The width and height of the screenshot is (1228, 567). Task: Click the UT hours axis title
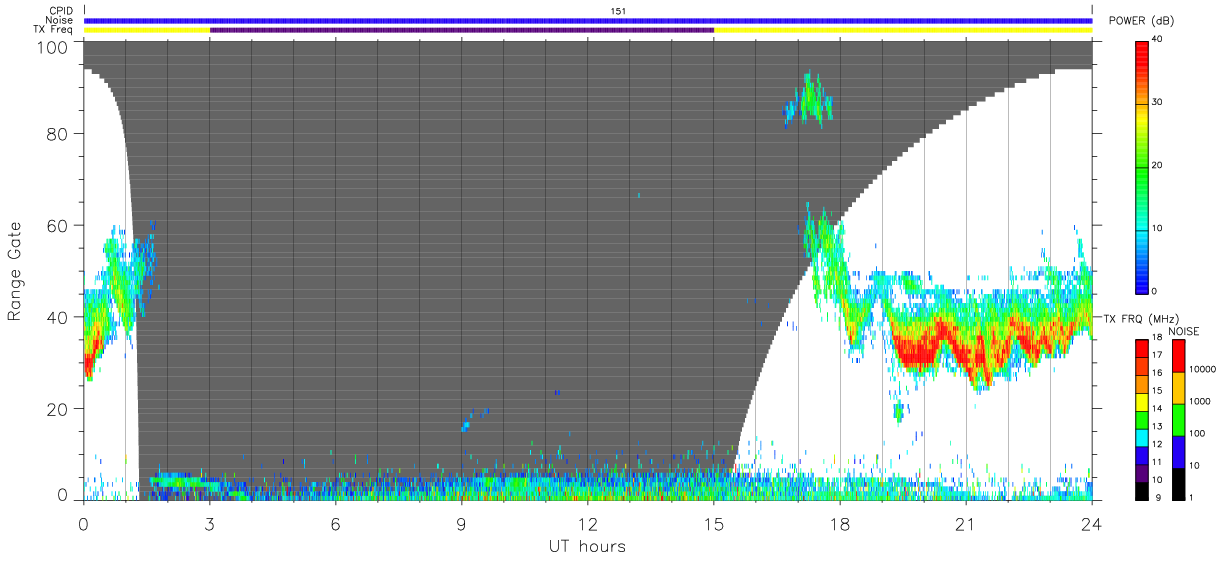(587, 547)
